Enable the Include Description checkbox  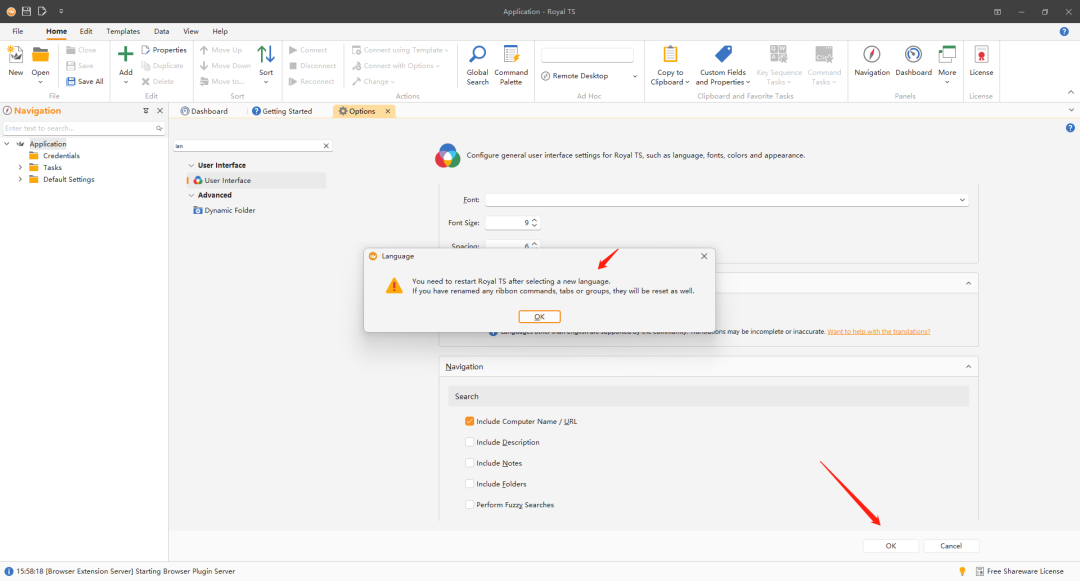point(470,443)
